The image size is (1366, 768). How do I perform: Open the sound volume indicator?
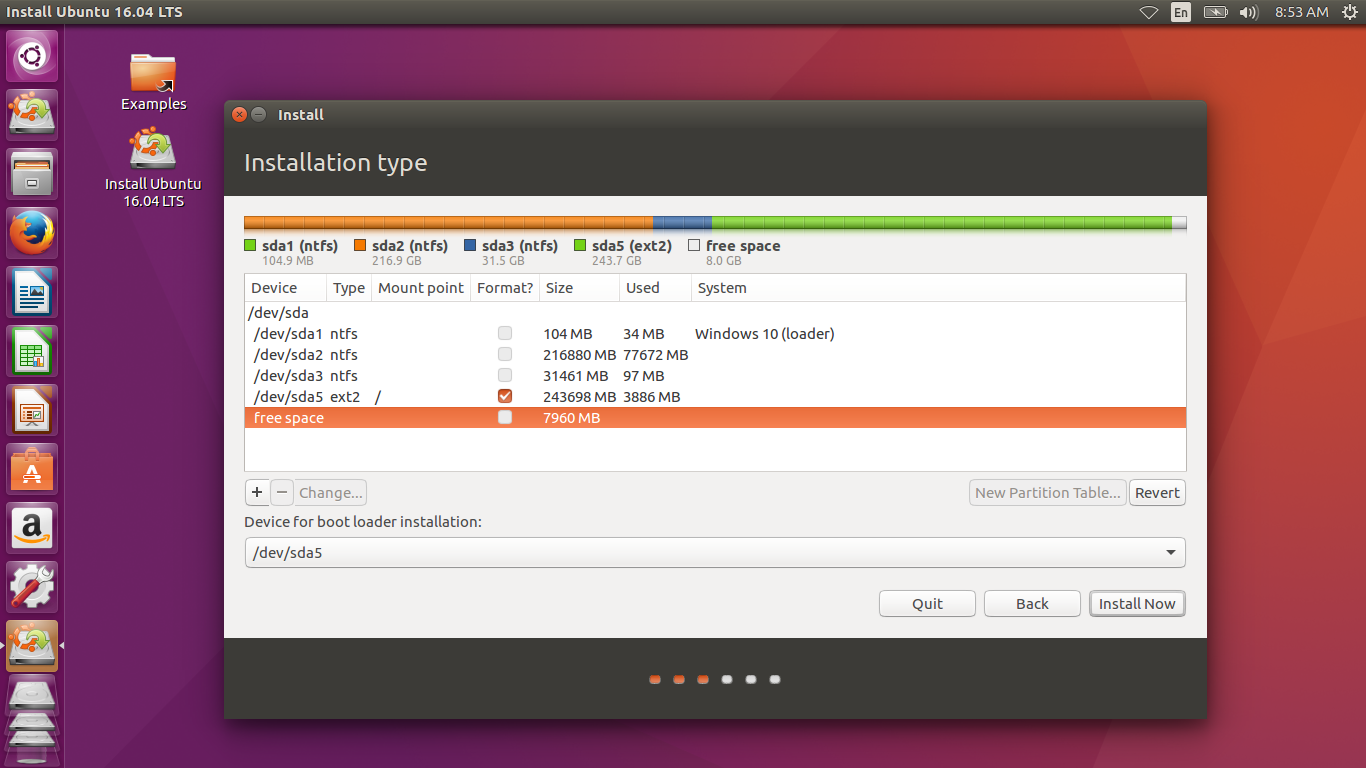(x=1248, y=12)
